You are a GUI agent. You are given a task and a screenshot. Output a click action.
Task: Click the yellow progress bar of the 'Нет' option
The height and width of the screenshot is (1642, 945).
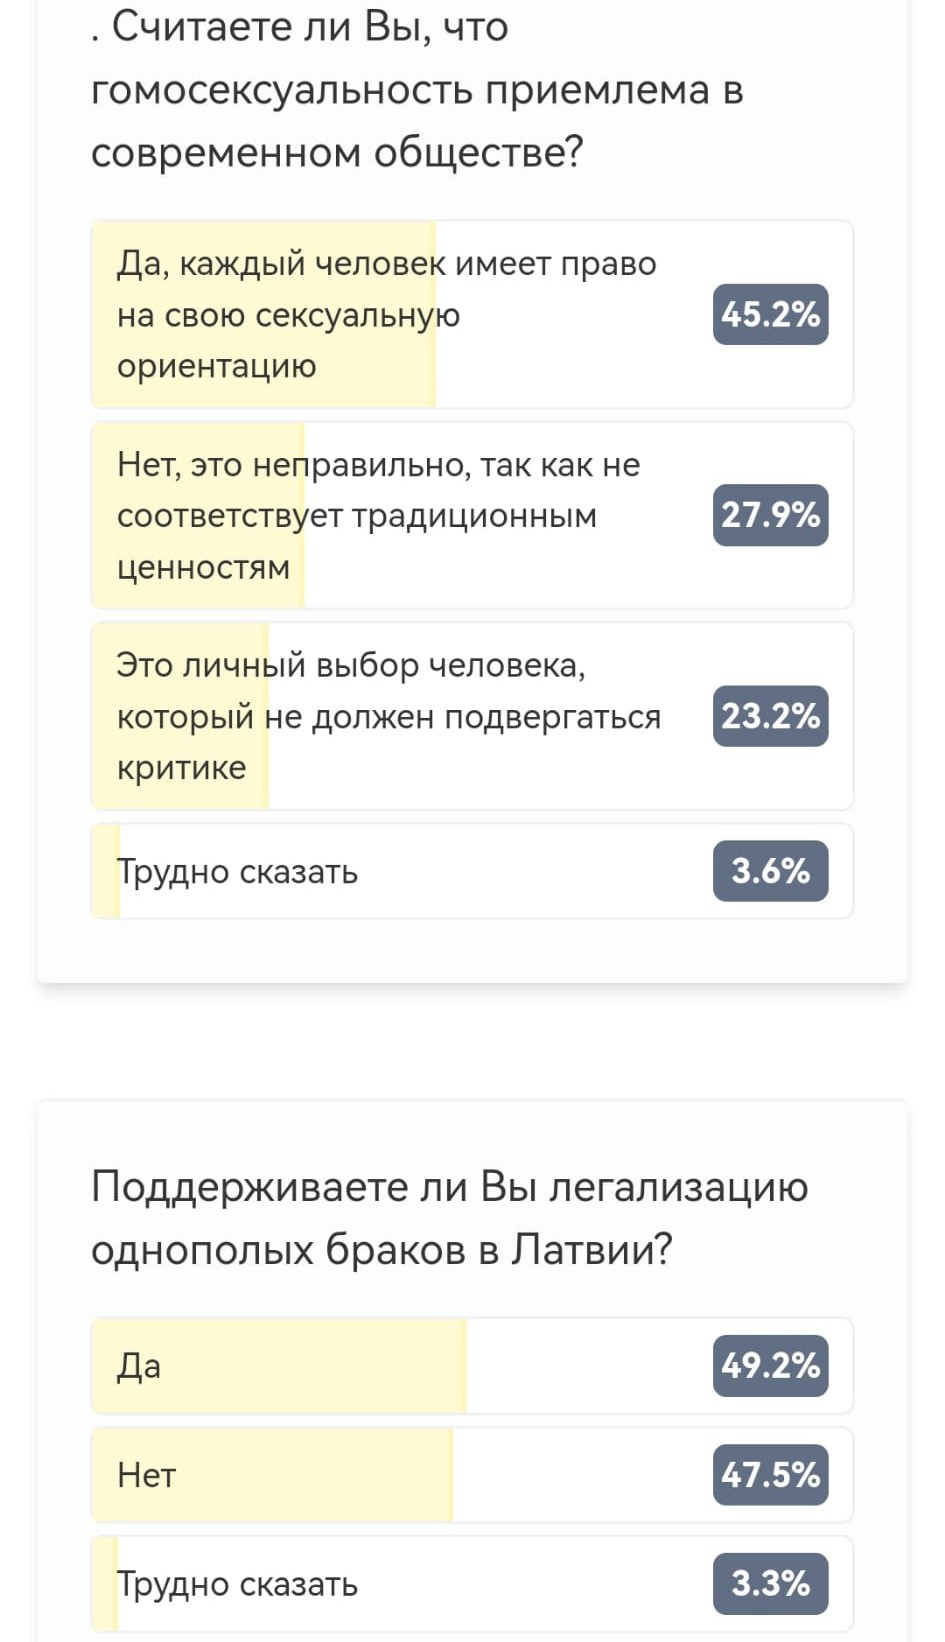[272, 1475]
